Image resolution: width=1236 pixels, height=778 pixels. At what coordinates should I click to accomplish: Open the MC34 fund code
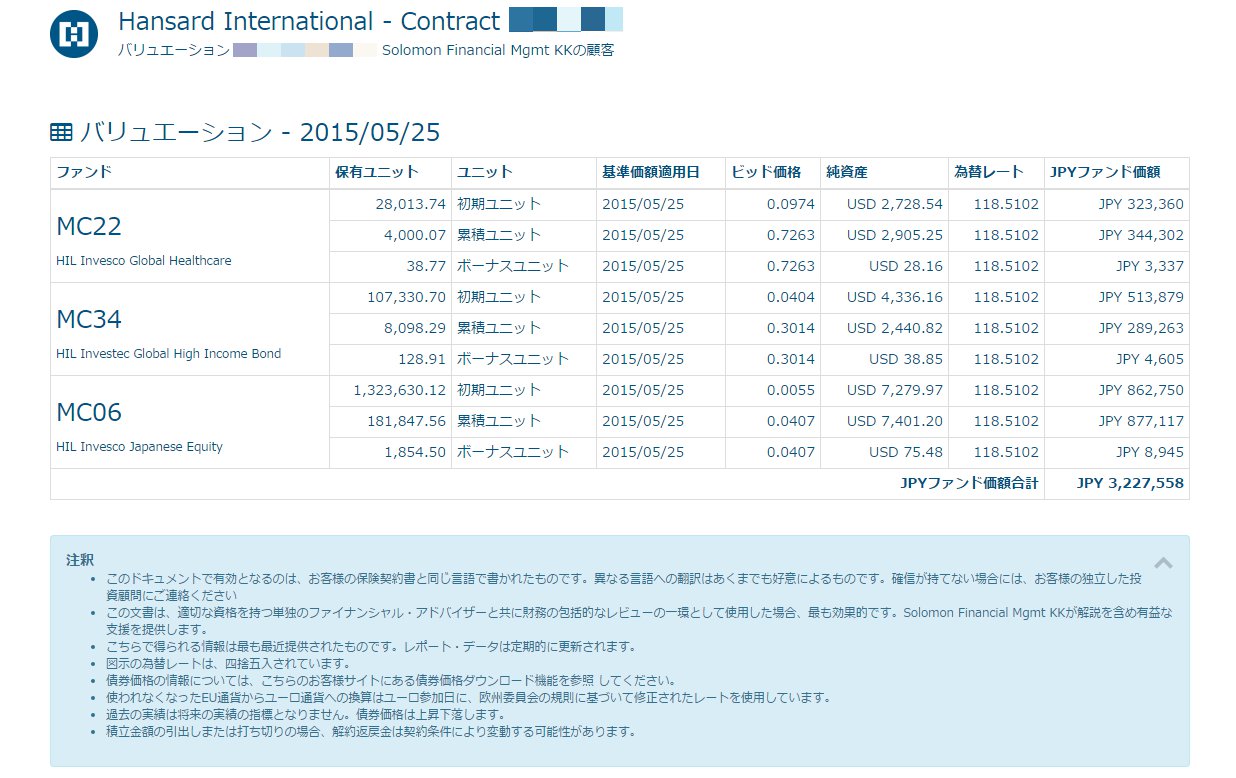click(x=89, y=320)
